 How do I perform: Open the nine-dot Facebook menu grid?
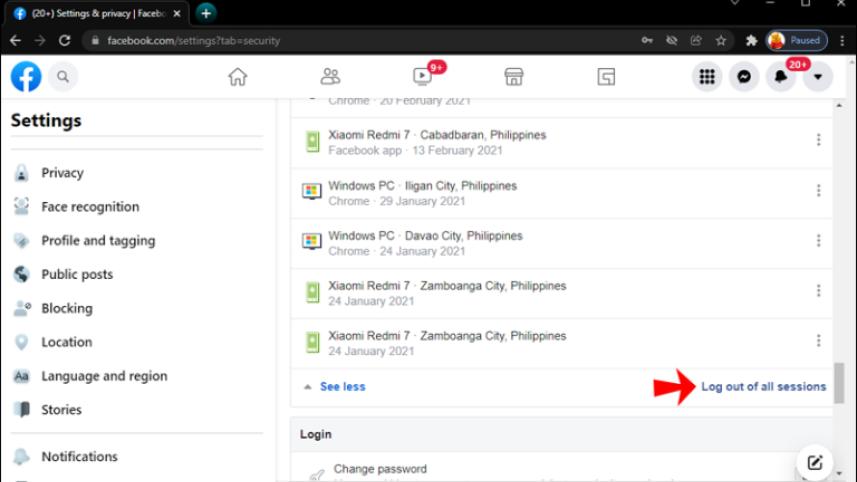pyautogui.click(x=707, y=77)
